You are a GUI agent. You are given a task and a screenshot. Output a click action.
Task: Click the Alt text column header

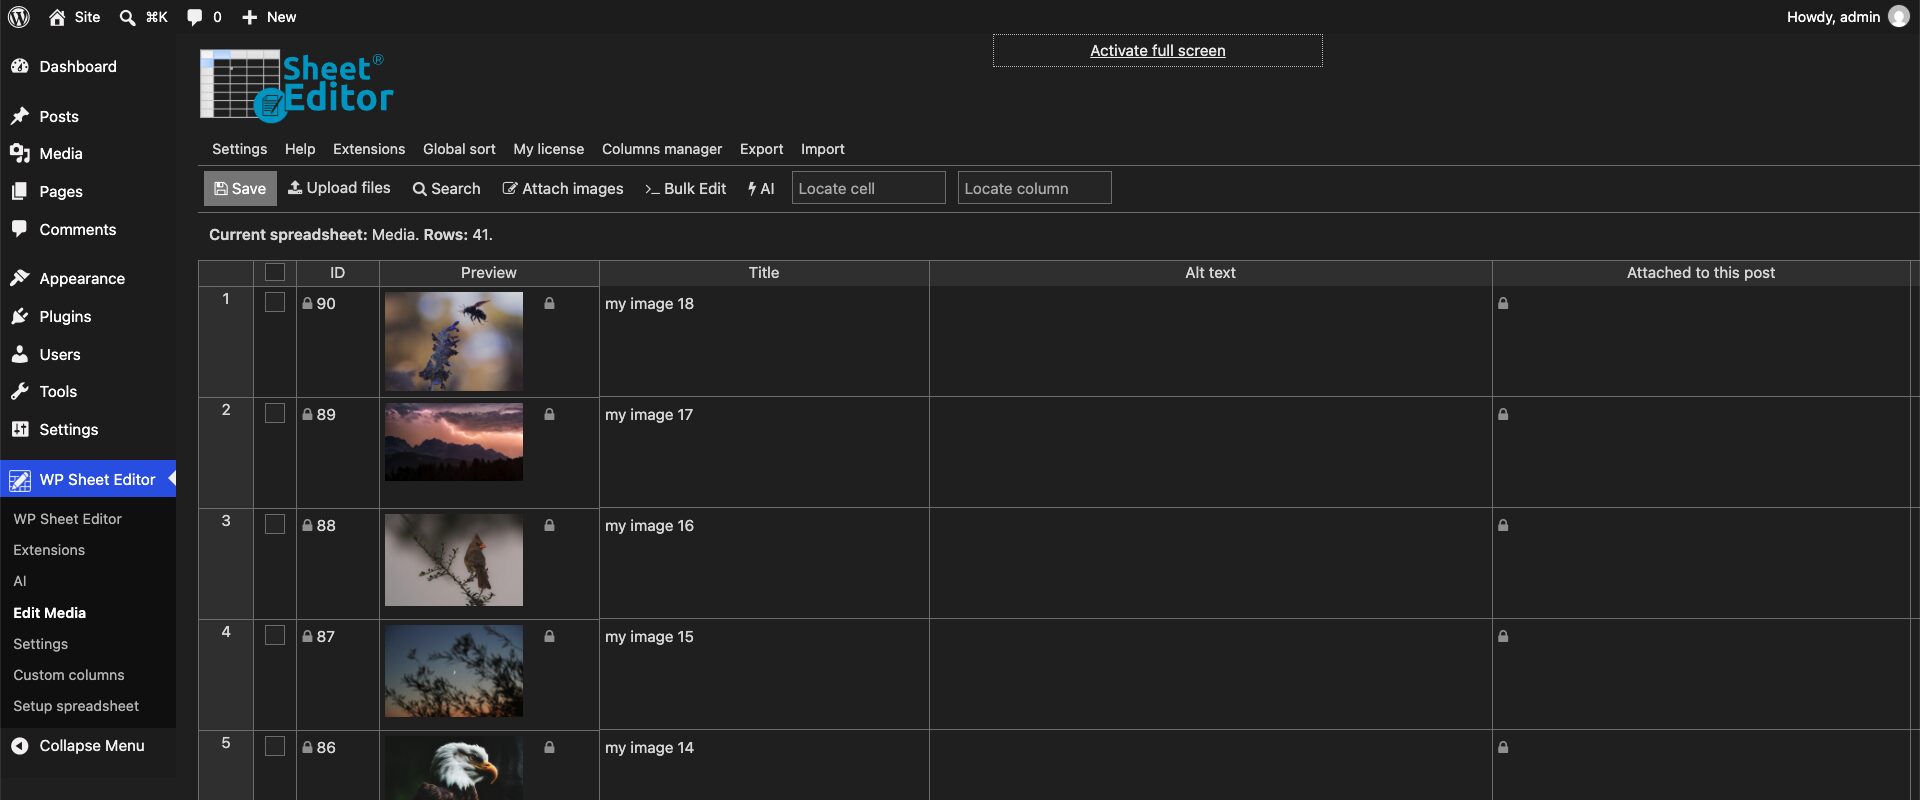tap(1210, 273)
